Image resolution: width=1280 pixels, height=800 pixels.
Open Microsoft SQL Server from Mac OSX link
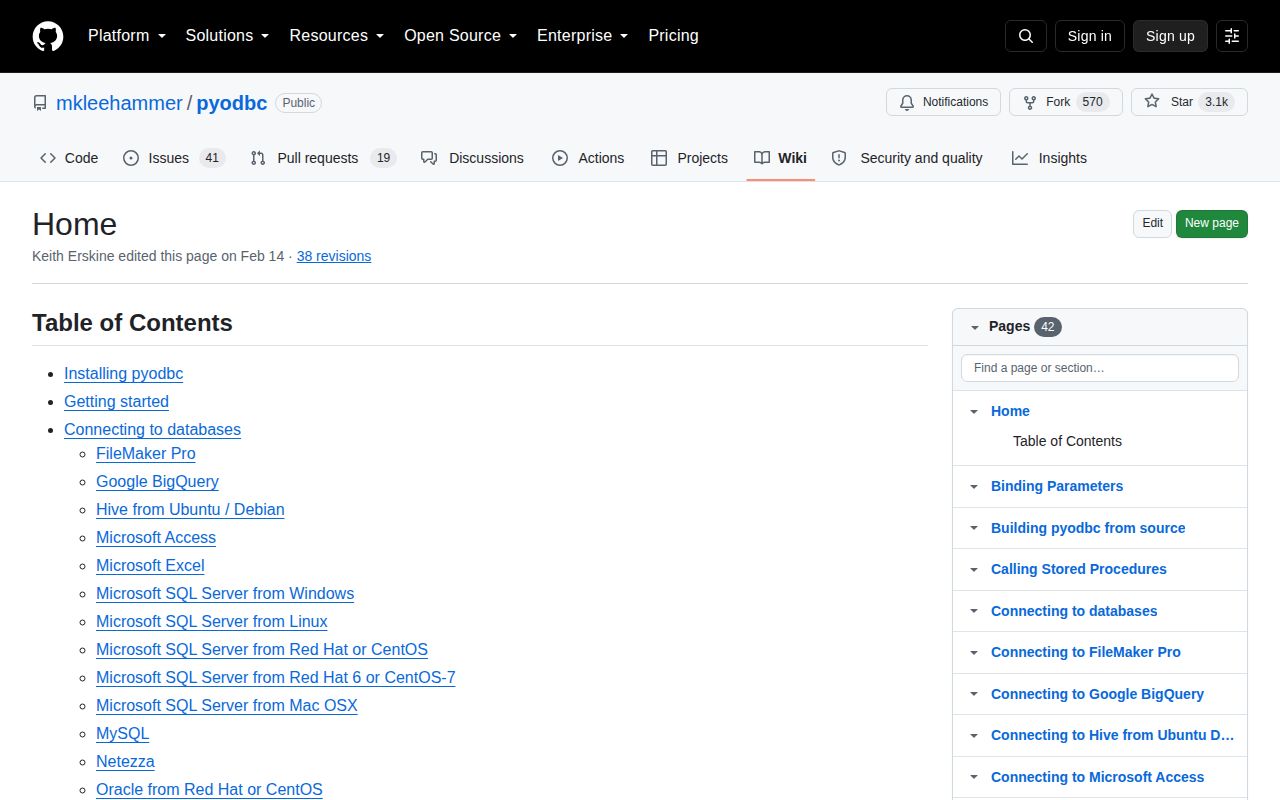coord(227,705)
